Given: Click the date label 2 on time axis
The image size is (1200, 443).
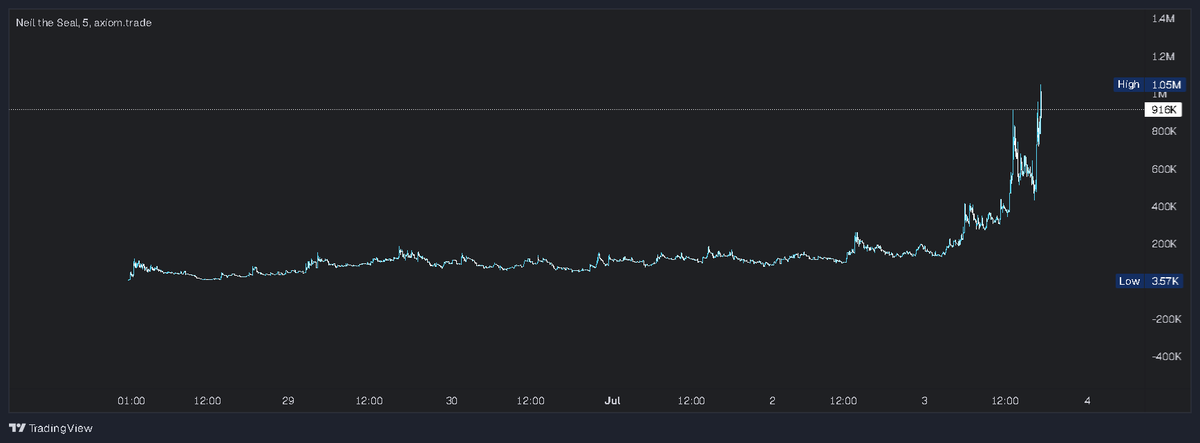Looking at the screenshot, I should [773, 401].
